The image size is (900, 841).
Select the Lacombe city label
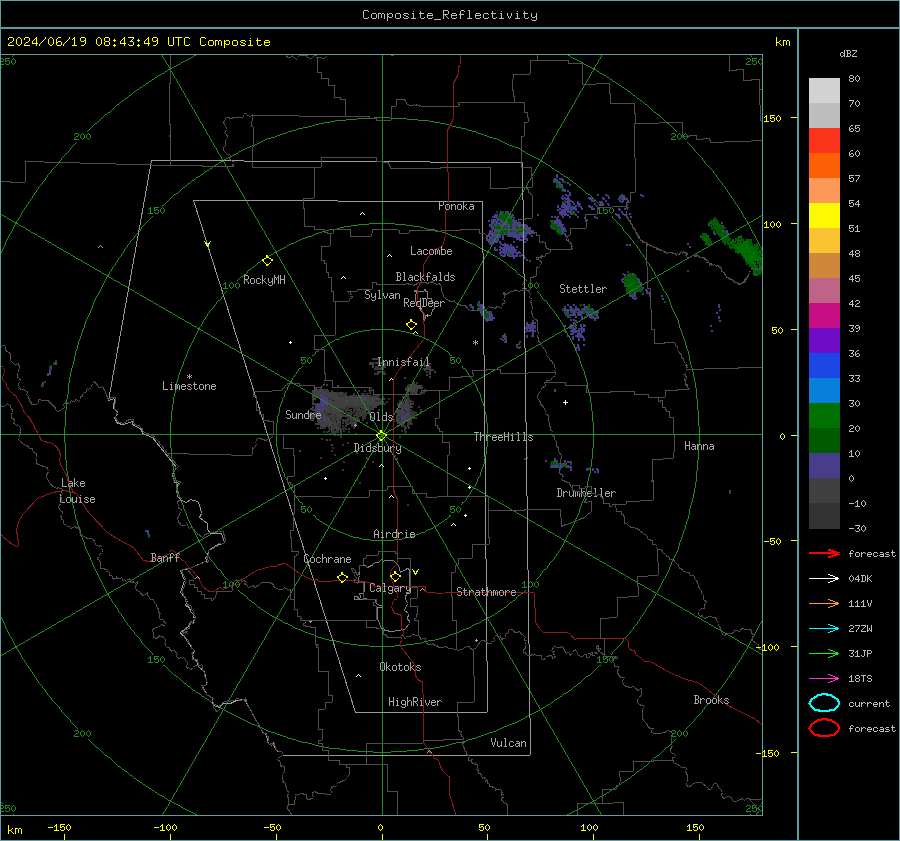[431, 251]
